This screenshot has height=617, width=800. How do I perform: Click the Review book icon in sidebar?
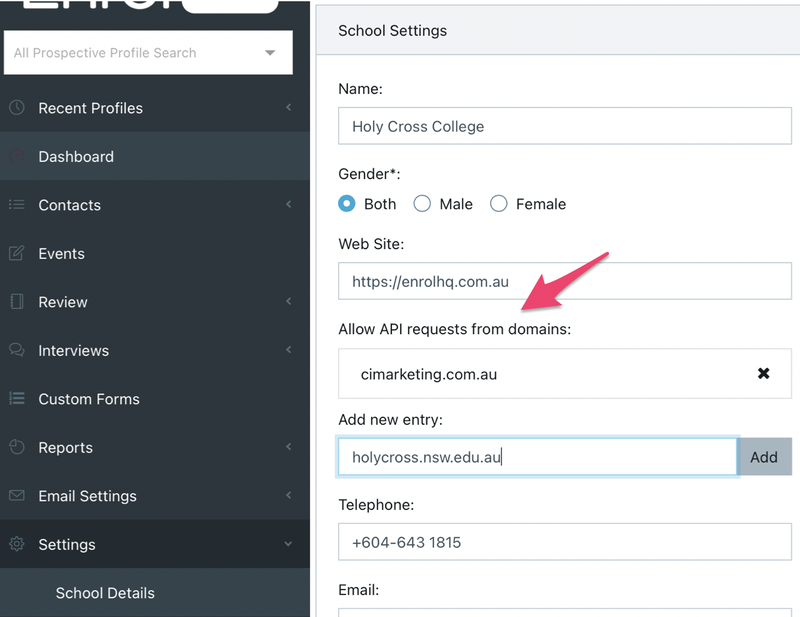pyautogui.click(x=16, y=302)
